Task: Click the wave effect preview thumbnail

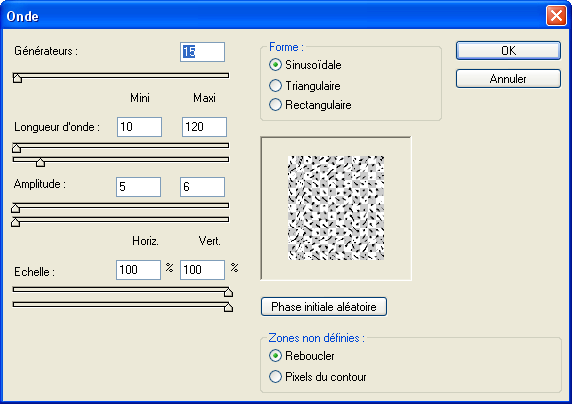Action: [336, 208]
